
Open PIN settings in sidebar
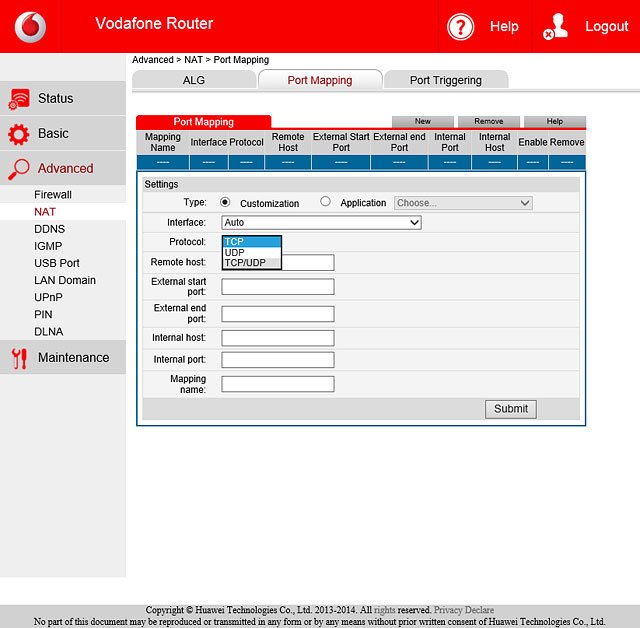coord(43,315)
